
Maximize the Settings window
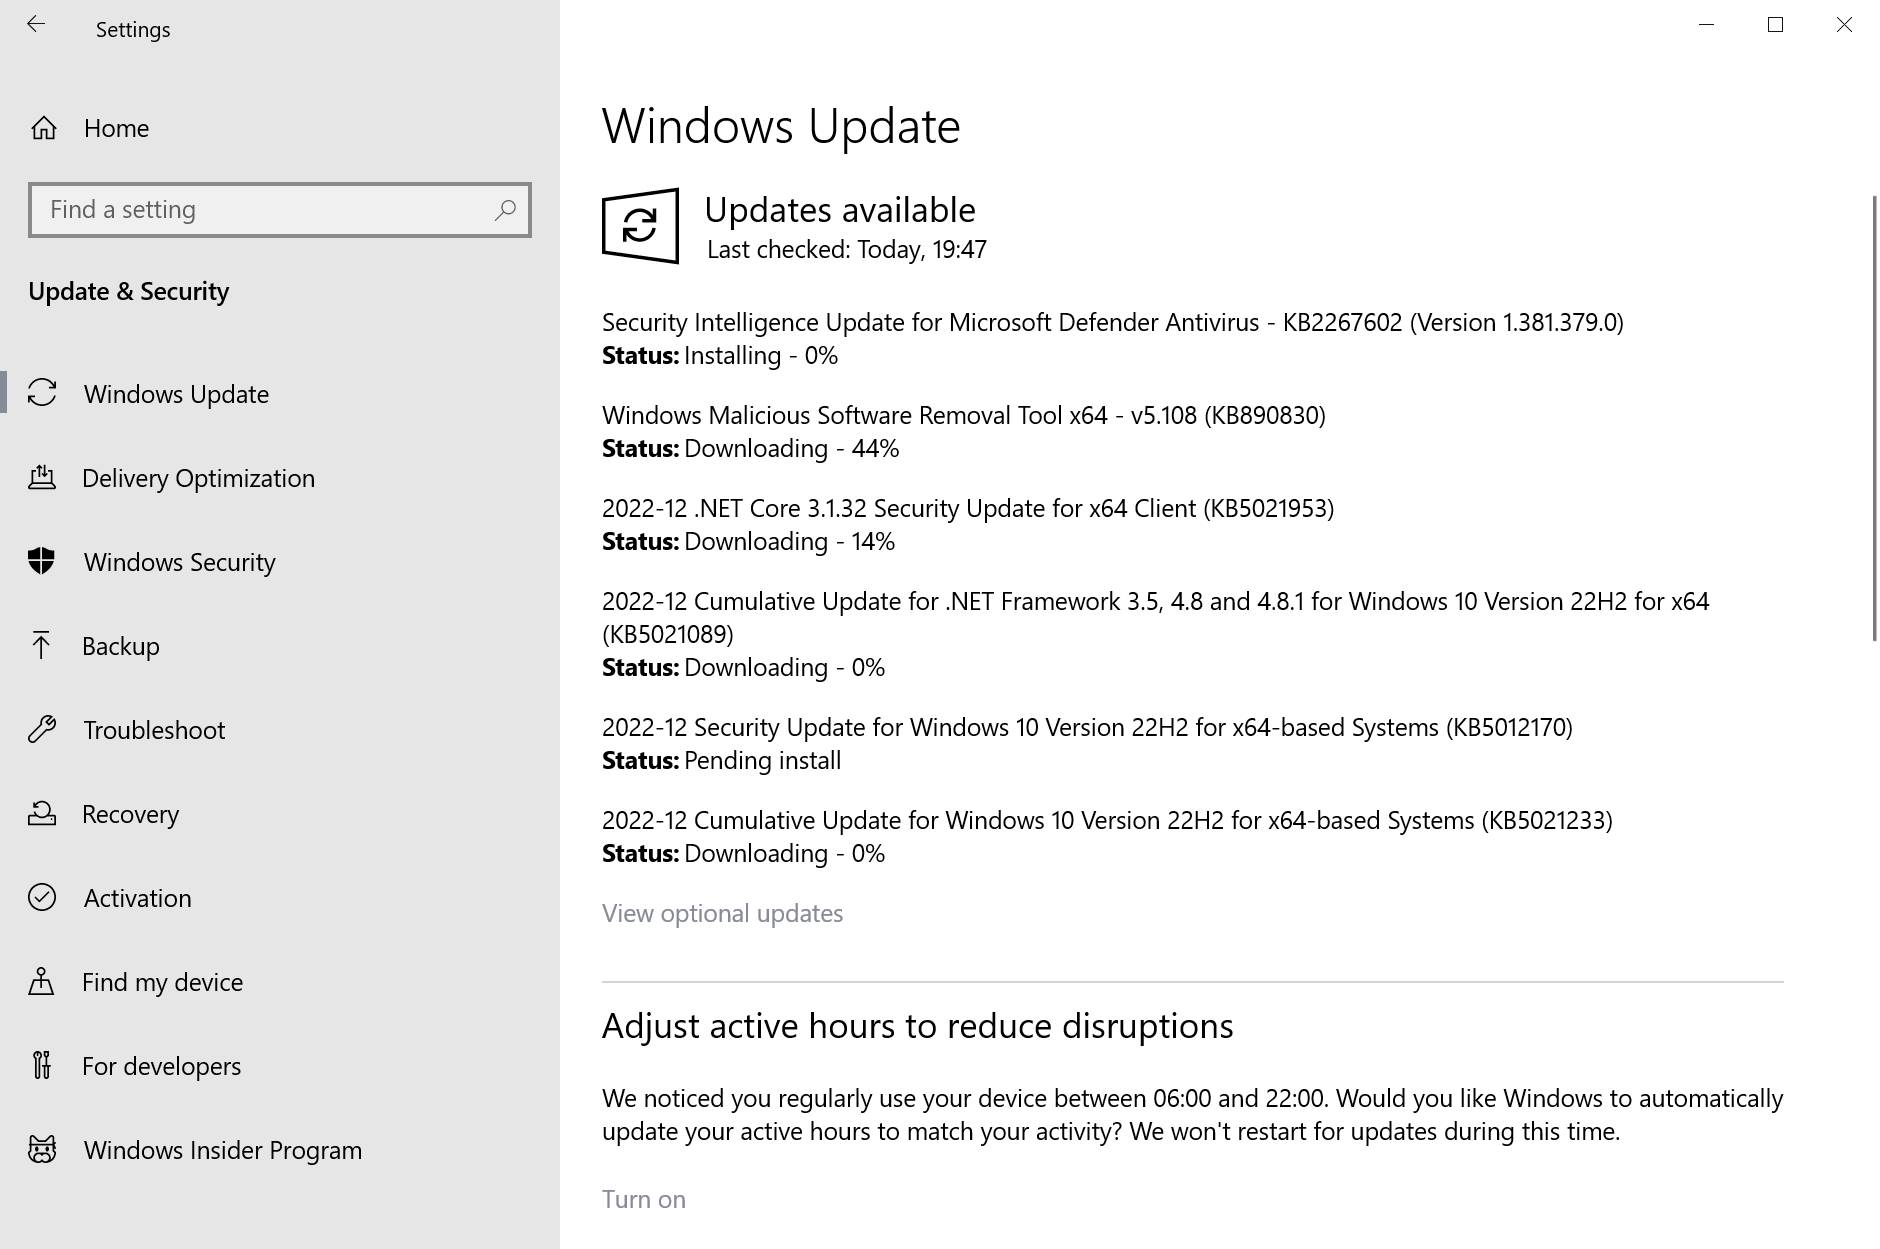1776,25
